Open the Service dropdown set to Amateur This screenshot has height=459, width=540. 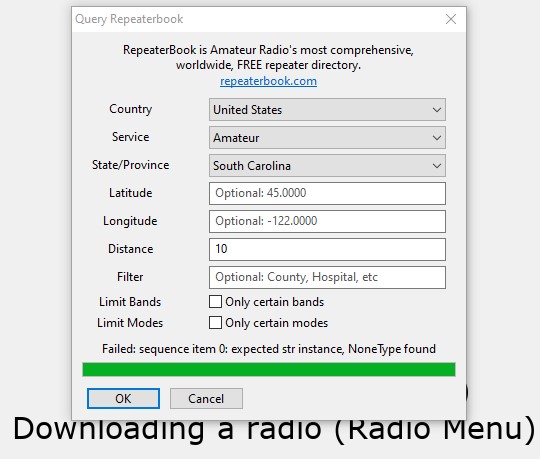pyautogui.click(x=327, y=138)
